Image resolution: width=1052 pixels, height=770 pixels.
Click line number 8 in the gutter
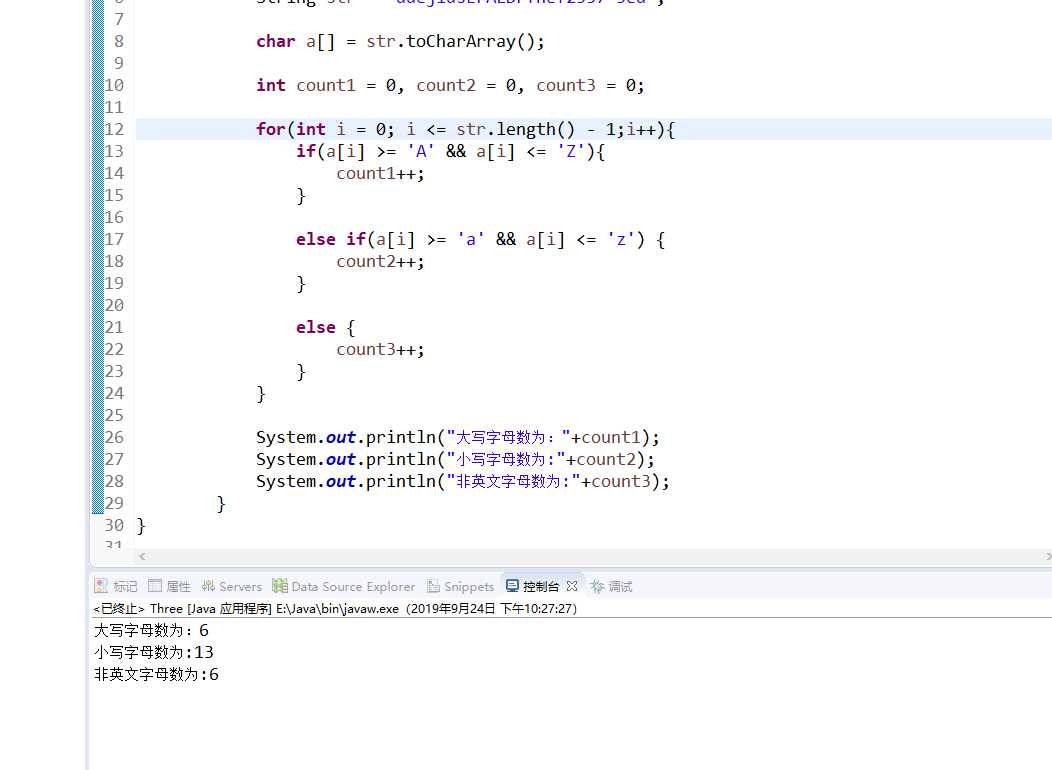pyautogui.click(x=119, y=41)
